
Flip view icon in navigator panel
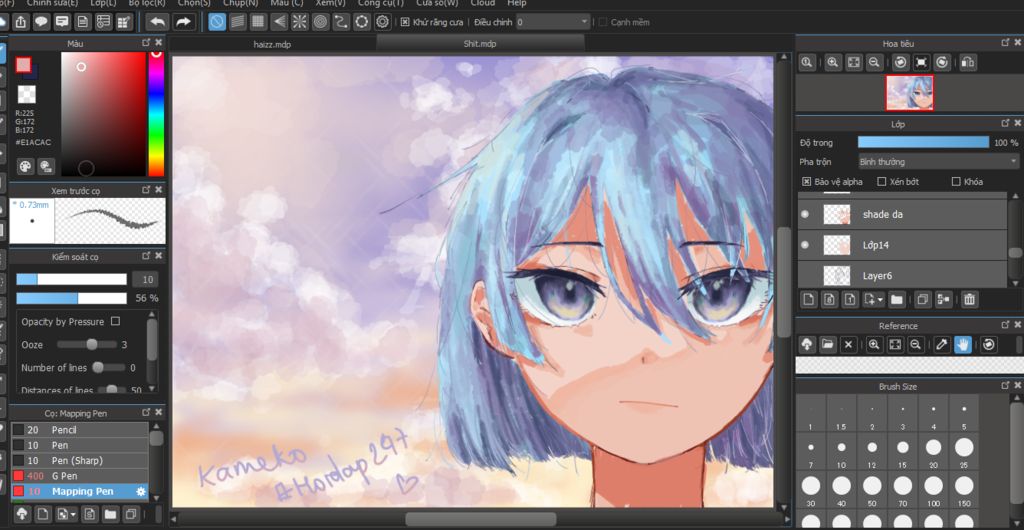968,62
